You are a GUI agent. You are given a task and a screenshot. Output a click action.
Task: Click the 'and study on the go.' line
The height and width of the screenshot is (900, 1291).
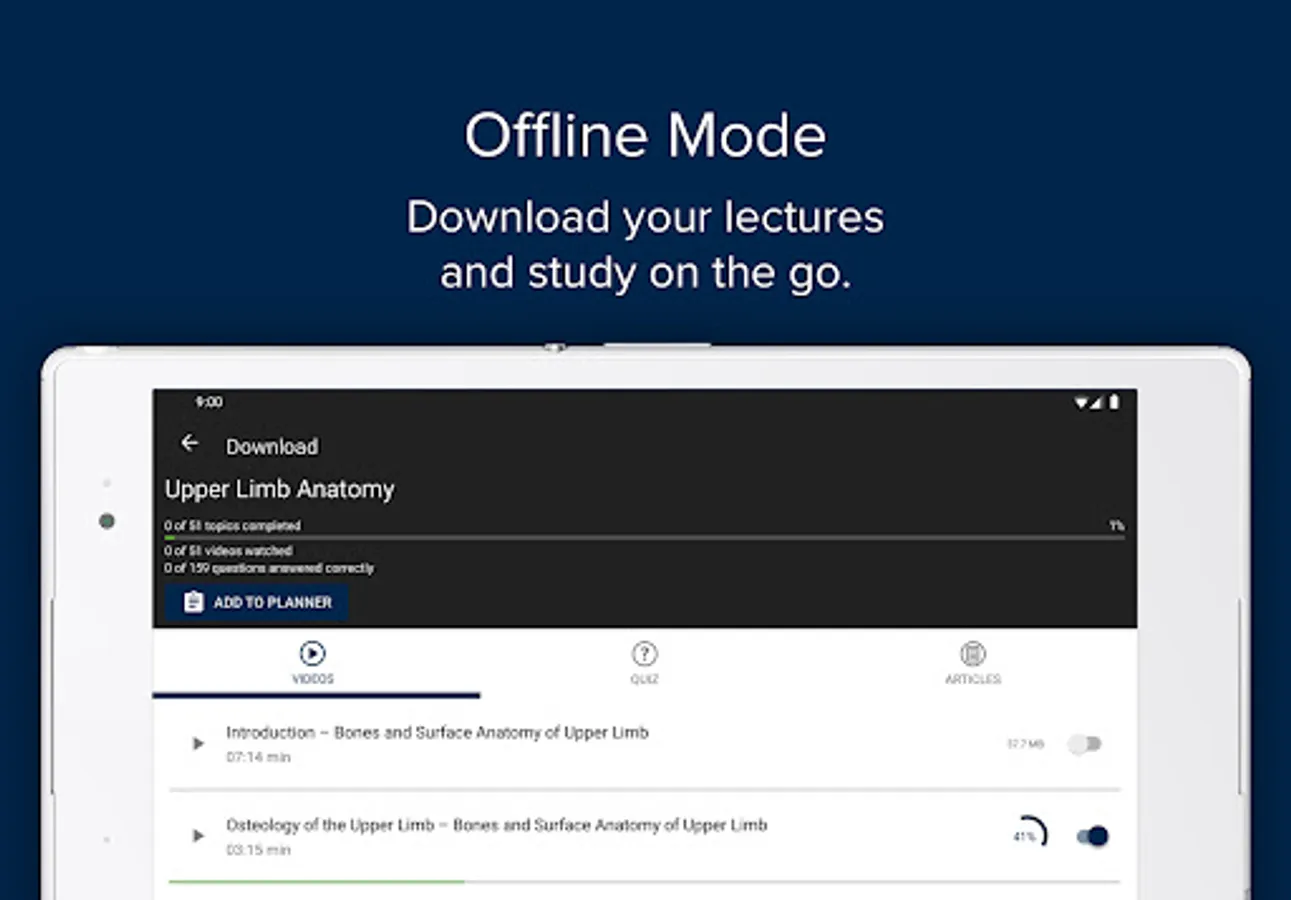point(645,273)
